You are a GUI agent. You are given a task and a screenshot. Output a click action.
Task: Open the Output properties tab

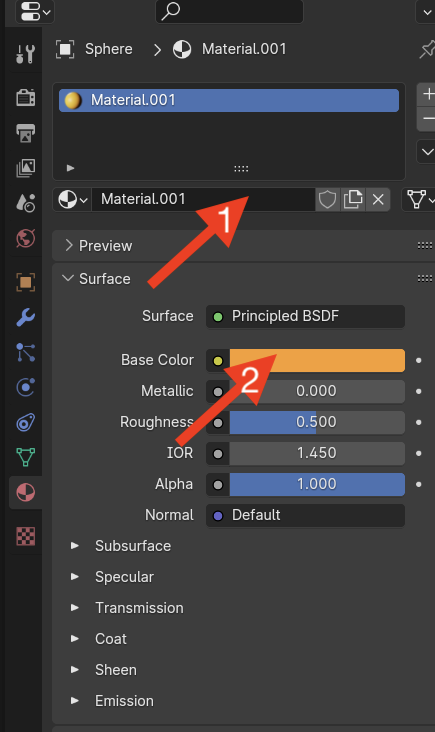25,133
